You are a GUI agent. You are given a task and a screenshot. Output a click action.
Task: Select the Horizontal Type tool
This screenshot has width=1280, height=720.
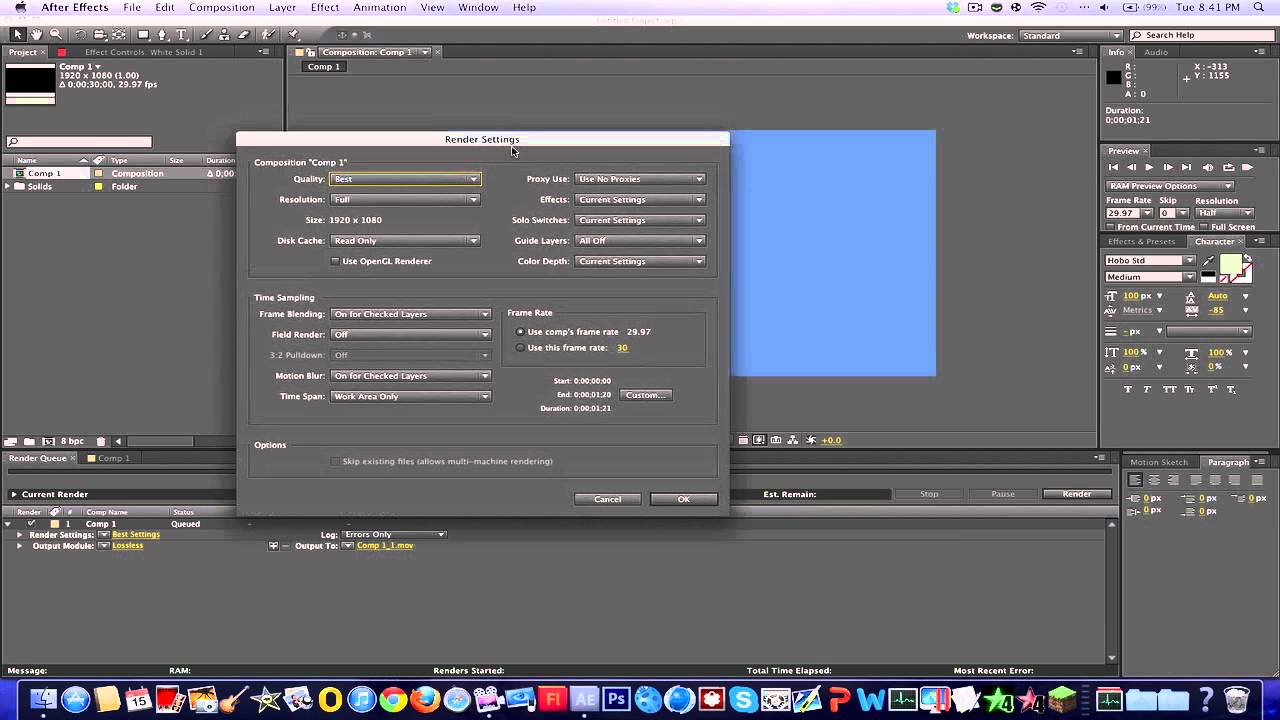(181, 35)
